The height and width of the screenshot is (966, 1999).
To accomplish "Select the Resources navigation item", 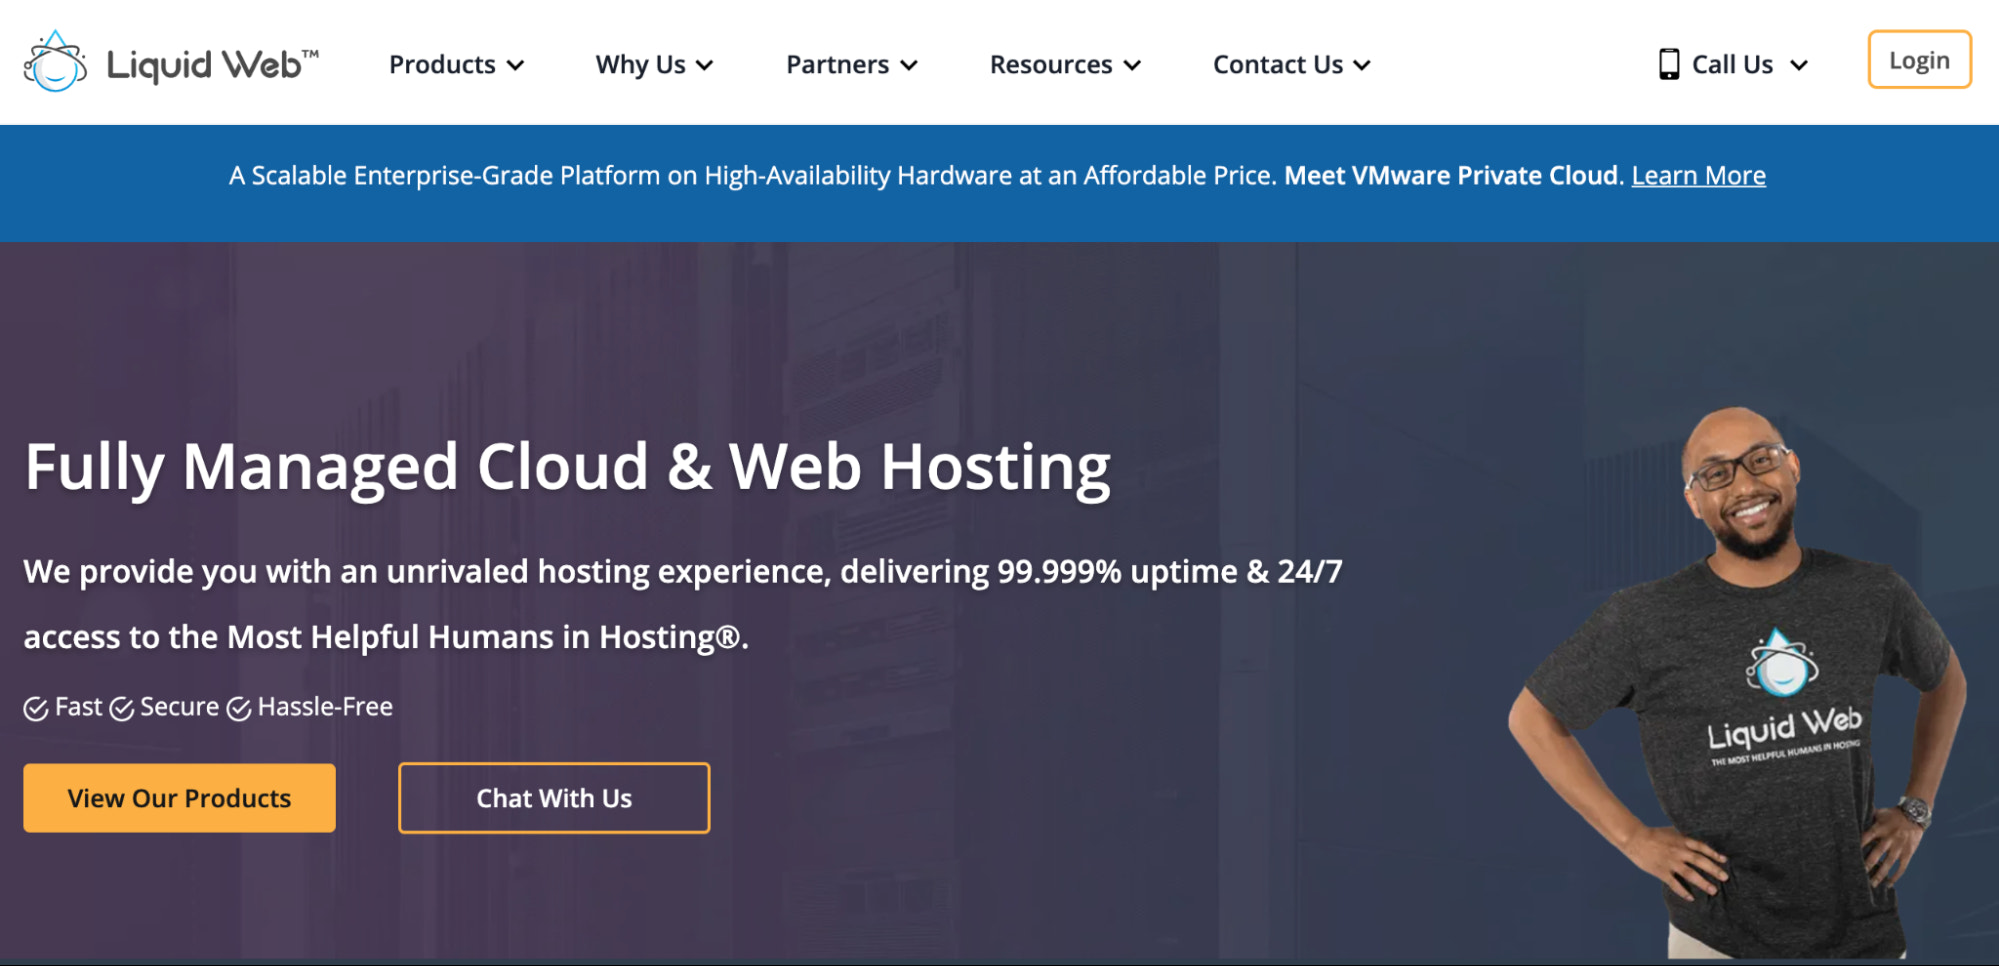I will click(1050, 65).
